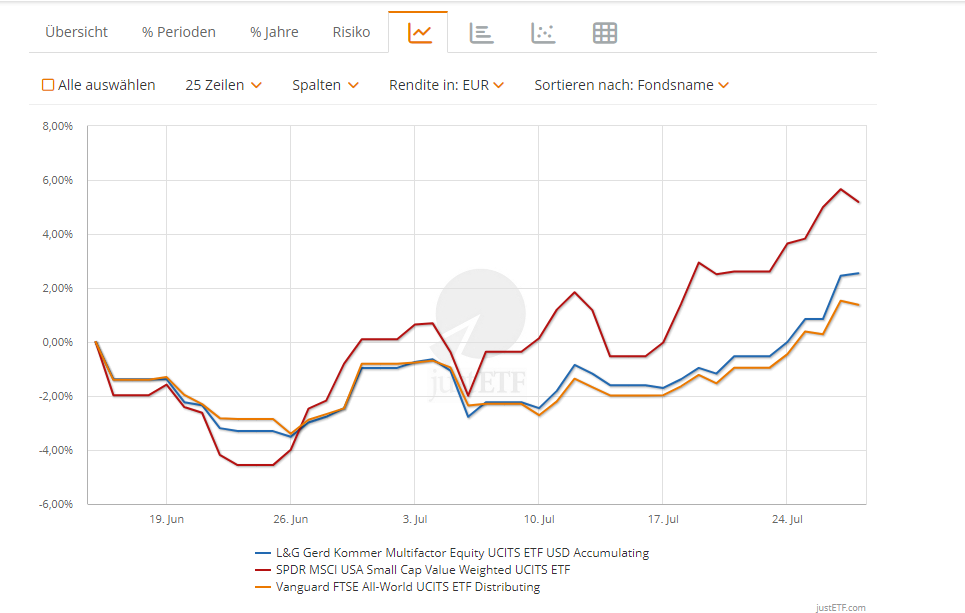
Task: Select the '% Jahre' tab
Action: click(x=274, y=32)
